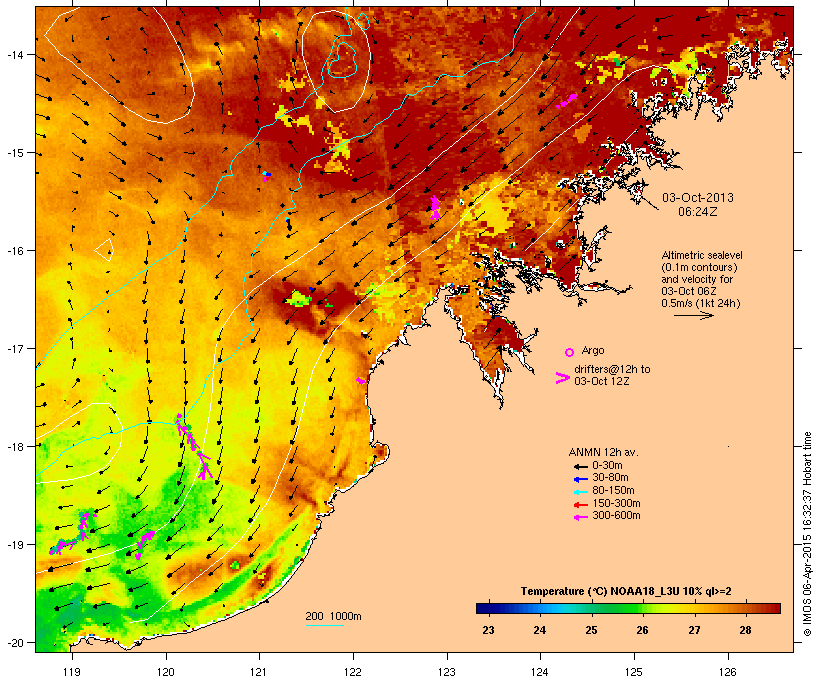
Task: Click the red 150-300m legend arrow
Action: point(581,504)
